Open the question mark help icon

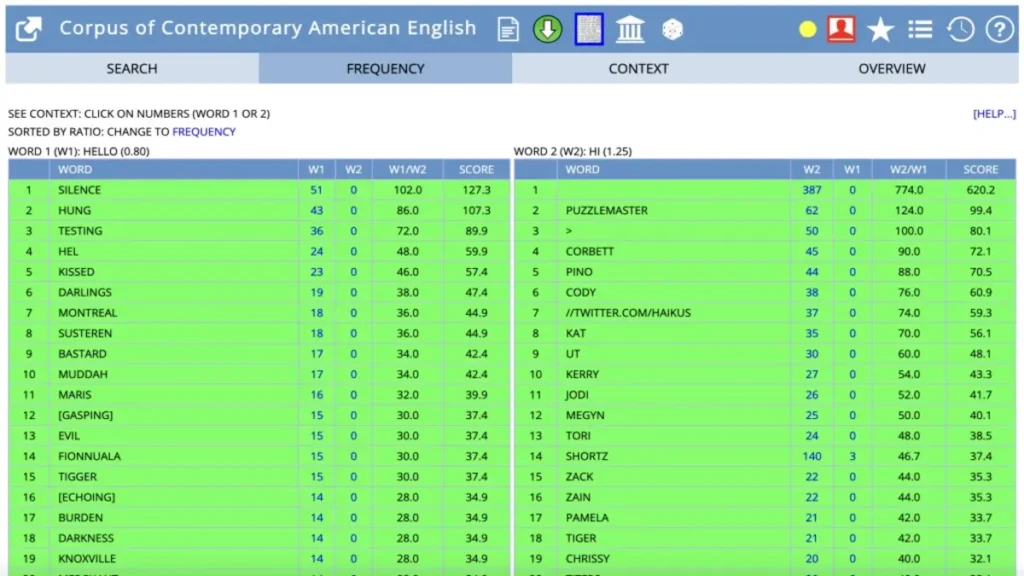999,30
